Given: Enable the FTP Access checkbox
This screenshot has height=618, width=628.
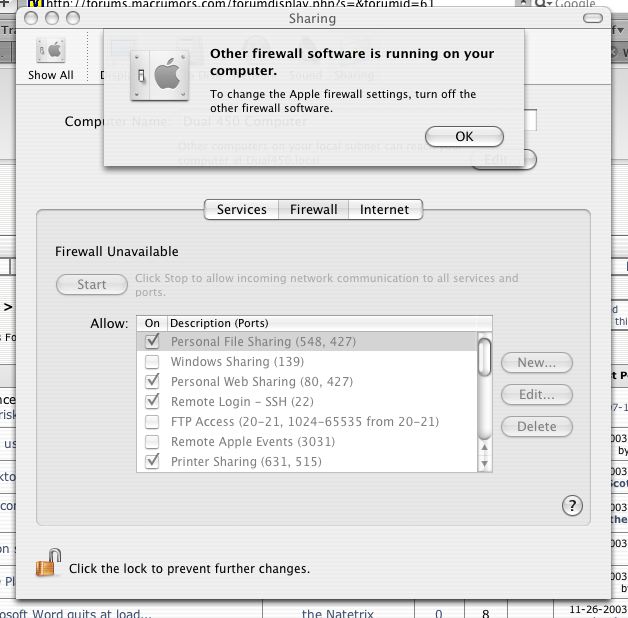Looking at the screenshot, I should (152, 421).
